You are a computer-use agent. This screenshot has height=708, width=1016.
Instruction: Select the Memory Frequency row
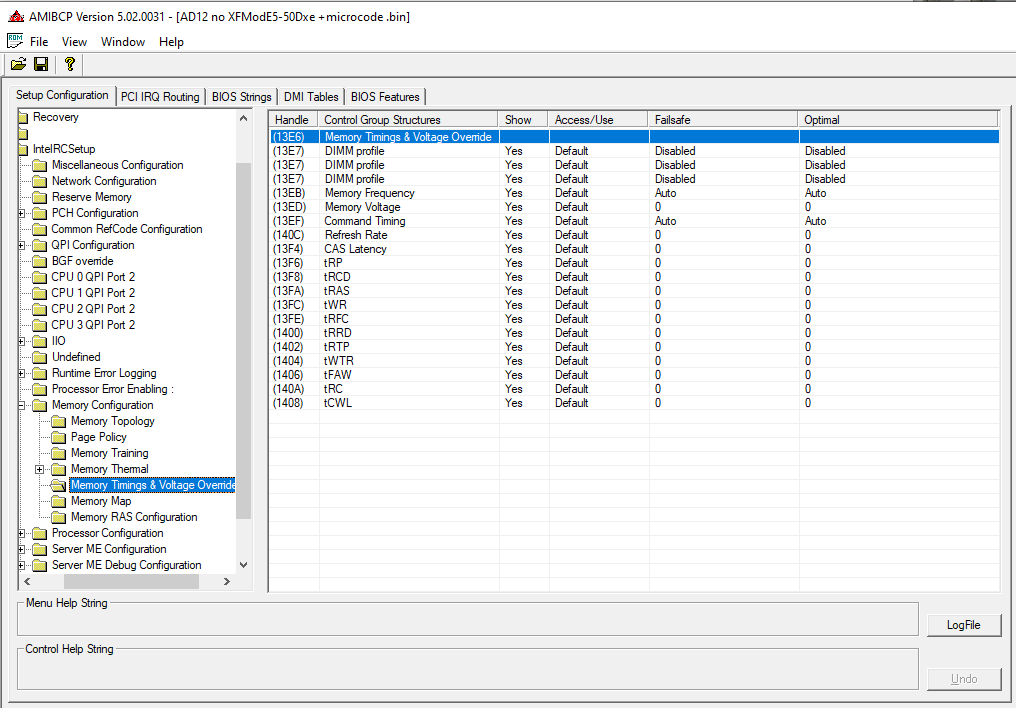coord(634,193)
